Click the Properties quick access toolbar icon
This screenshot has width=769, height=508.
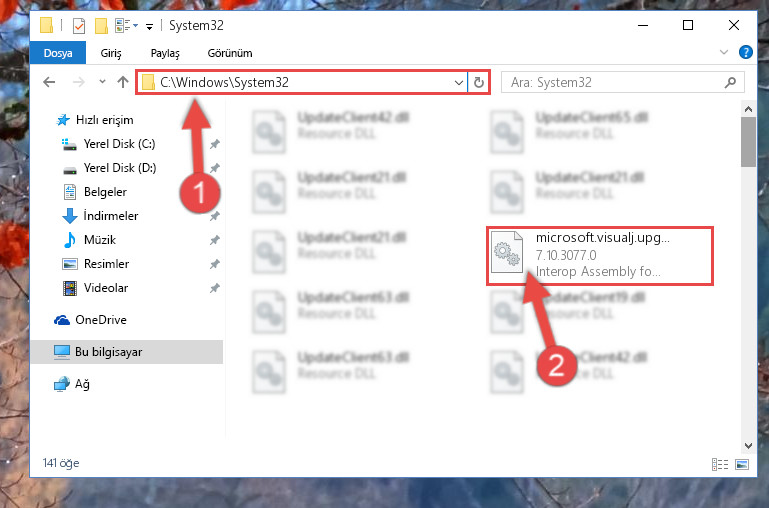pos(78,25)
